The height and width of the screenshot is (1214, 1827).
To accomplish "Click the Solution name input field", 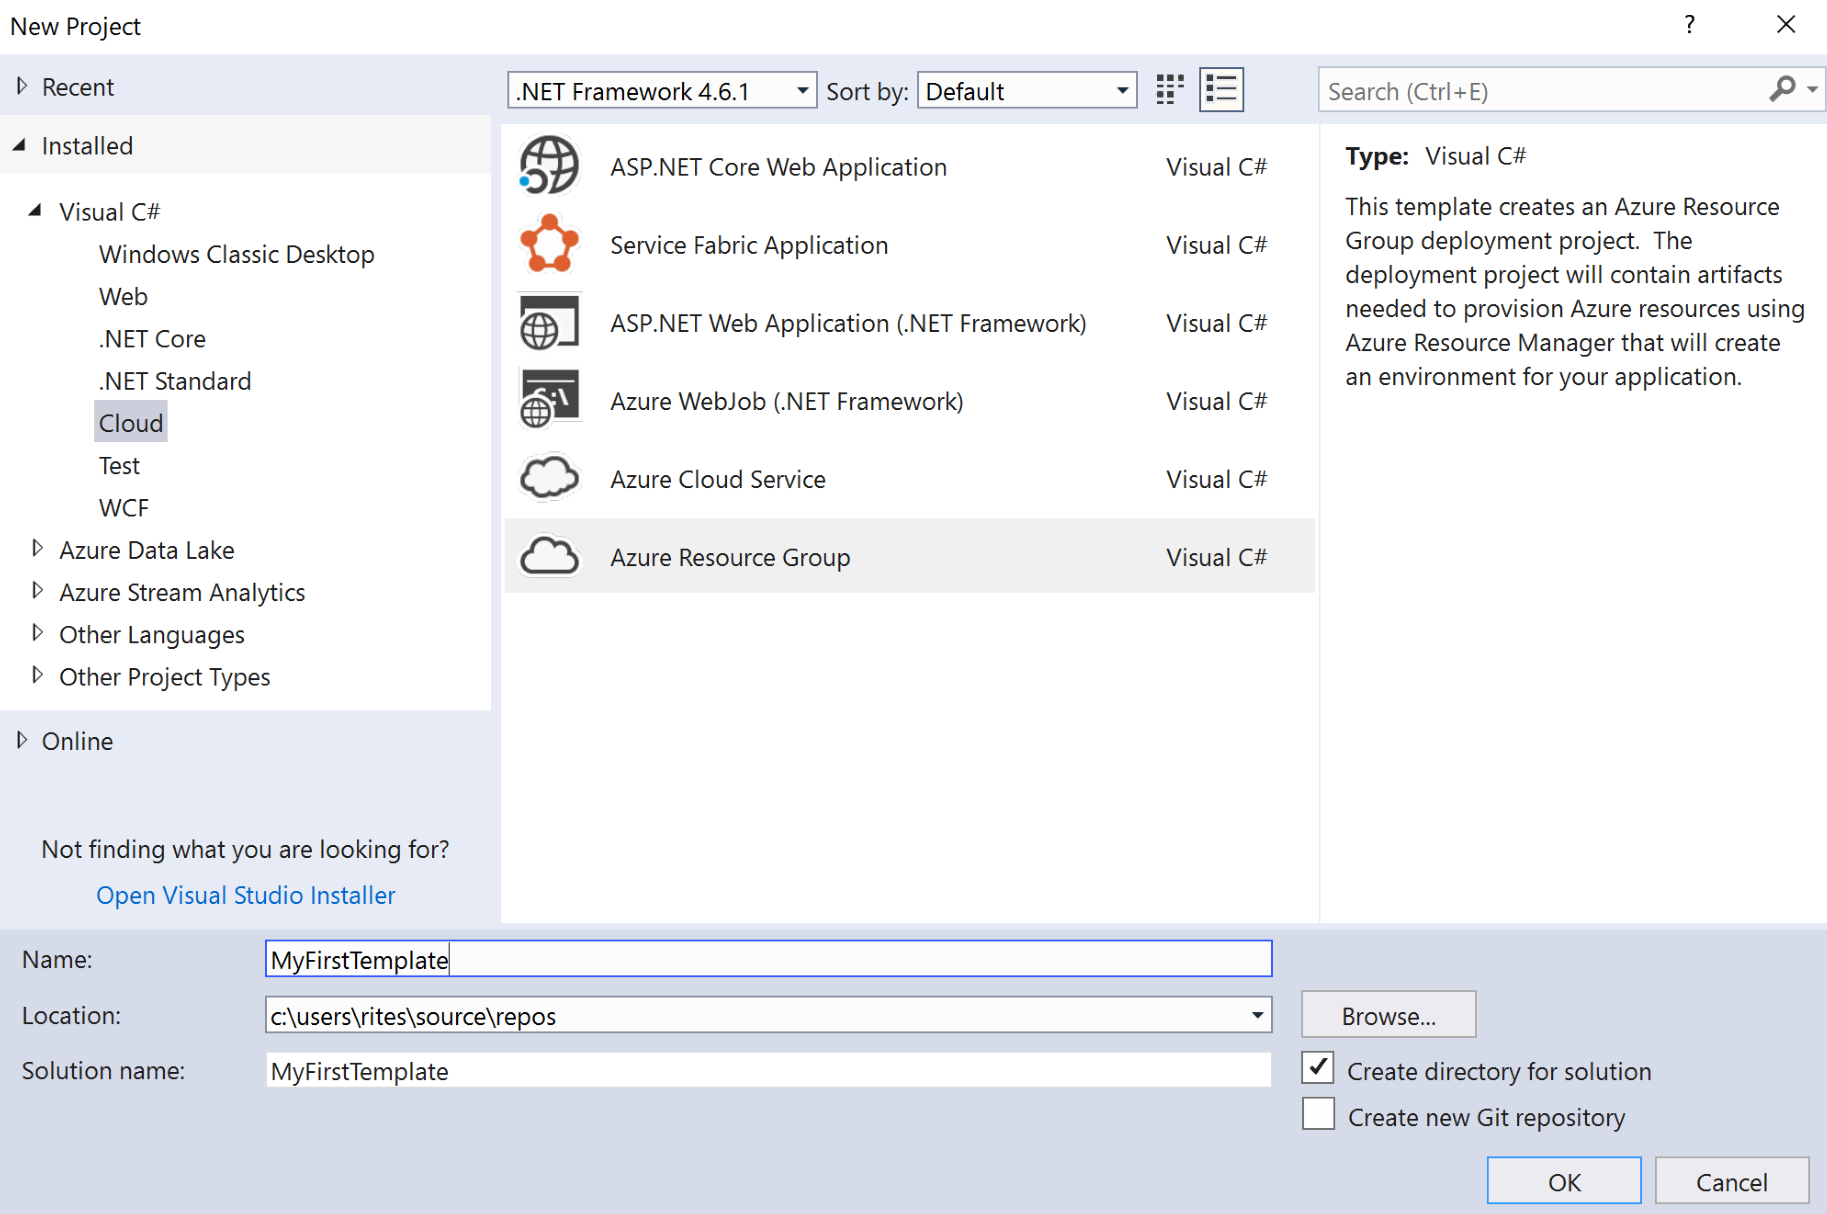I will (768, 1071).
